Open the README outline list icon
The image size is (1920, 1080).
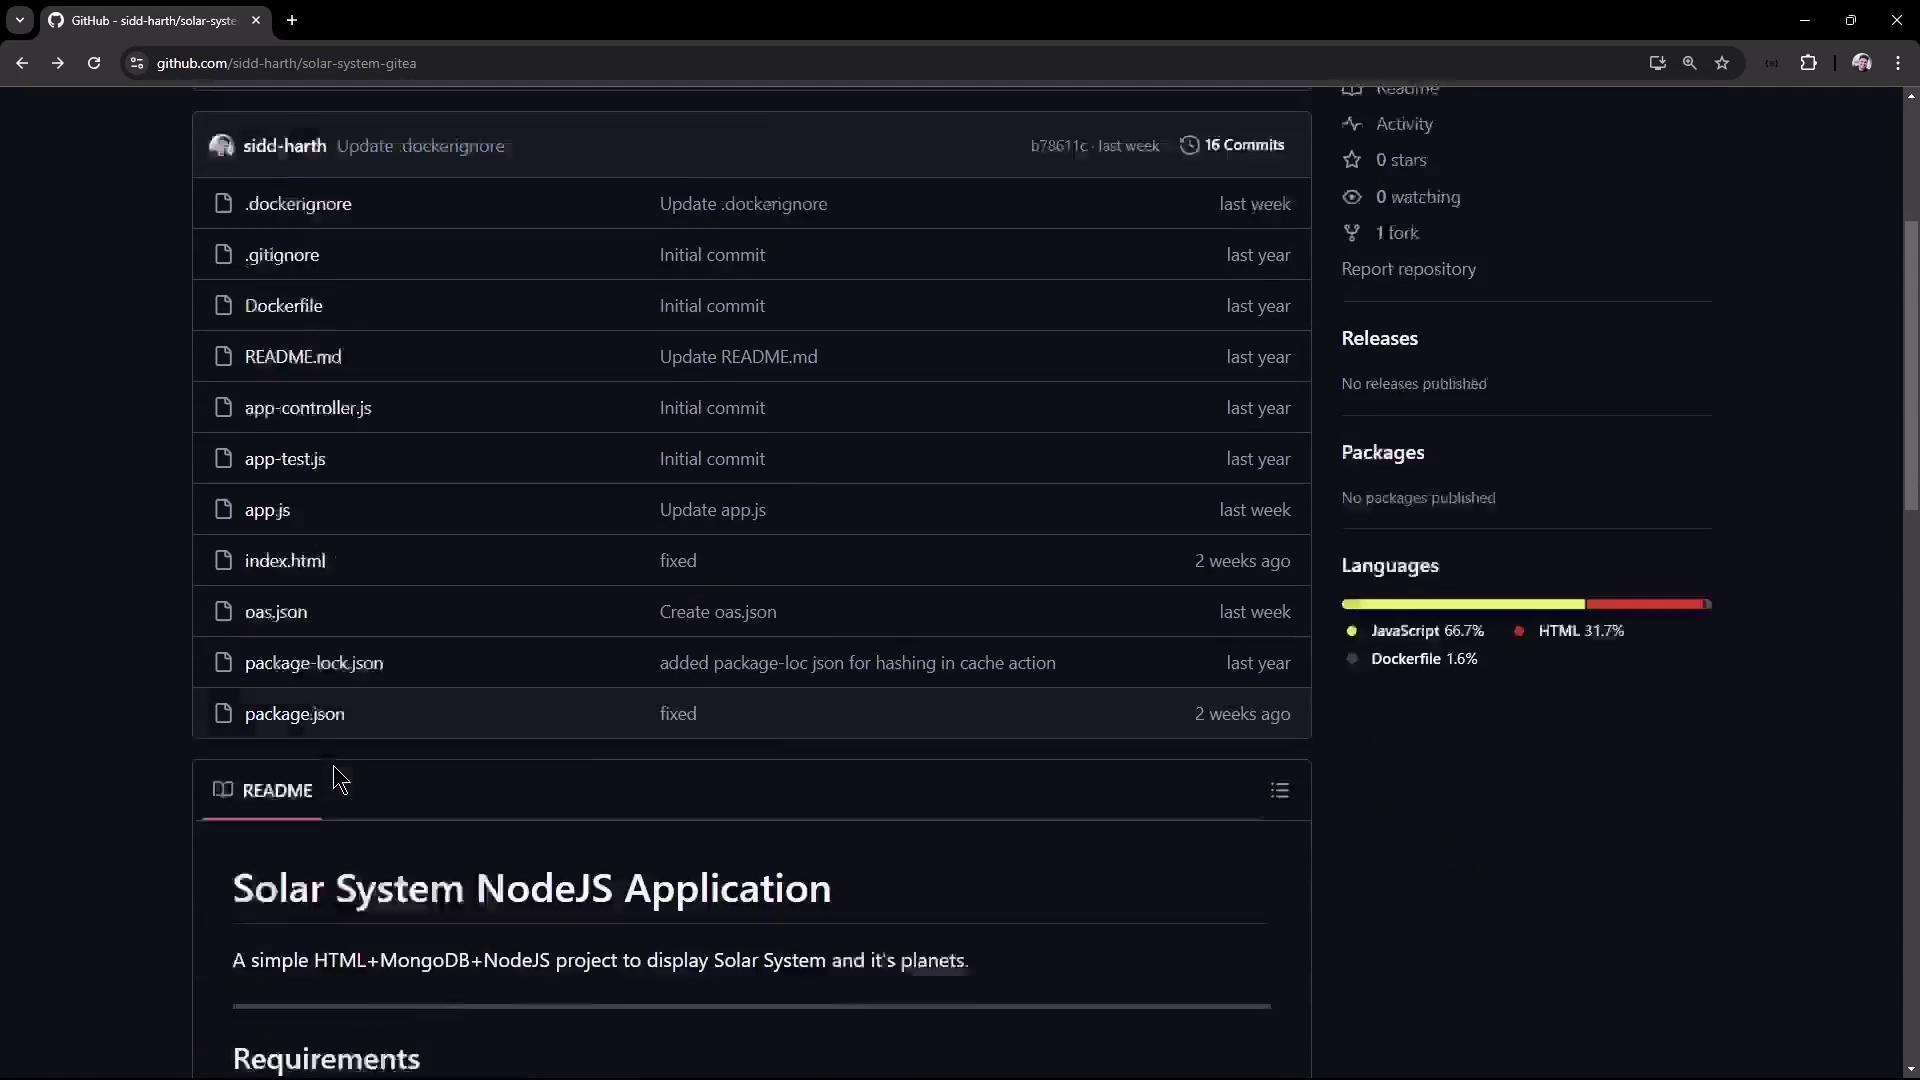point(1279,791)
